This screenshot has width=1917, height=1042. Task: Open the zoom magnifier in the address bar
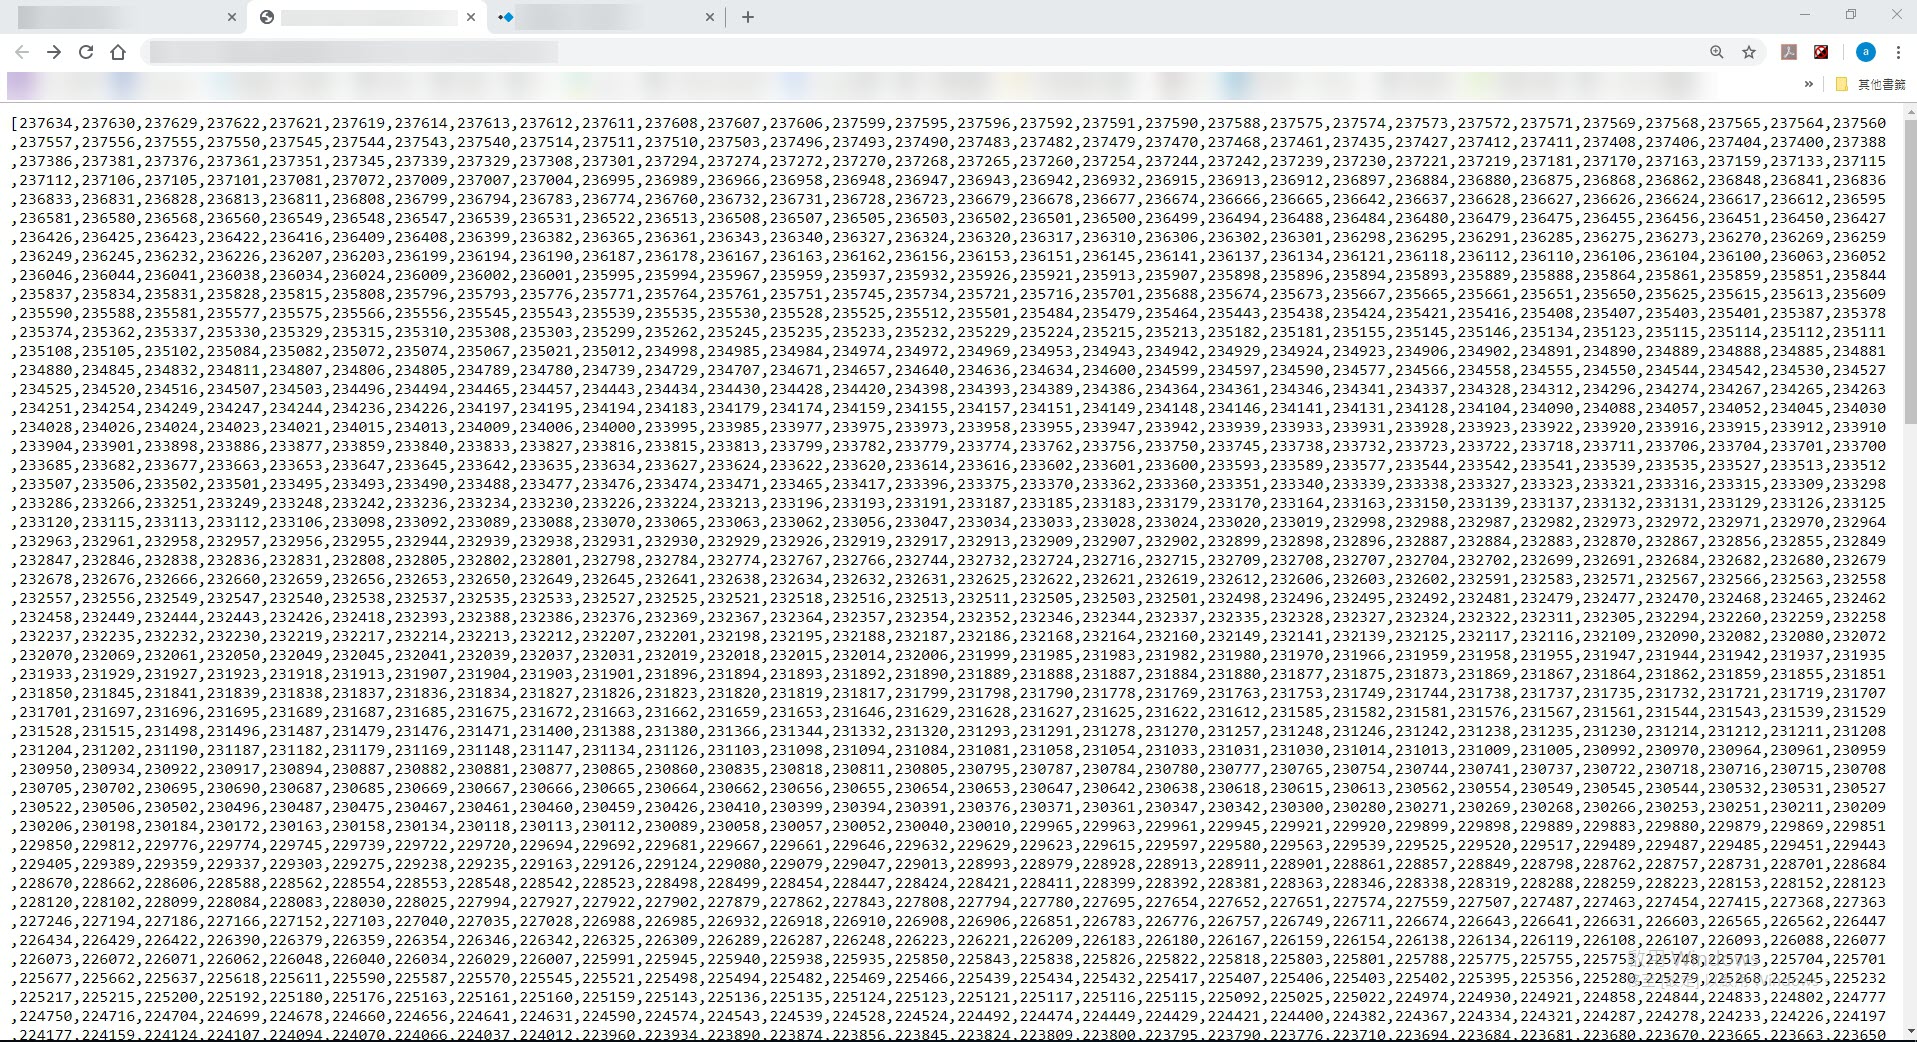tap(1717, 52)
